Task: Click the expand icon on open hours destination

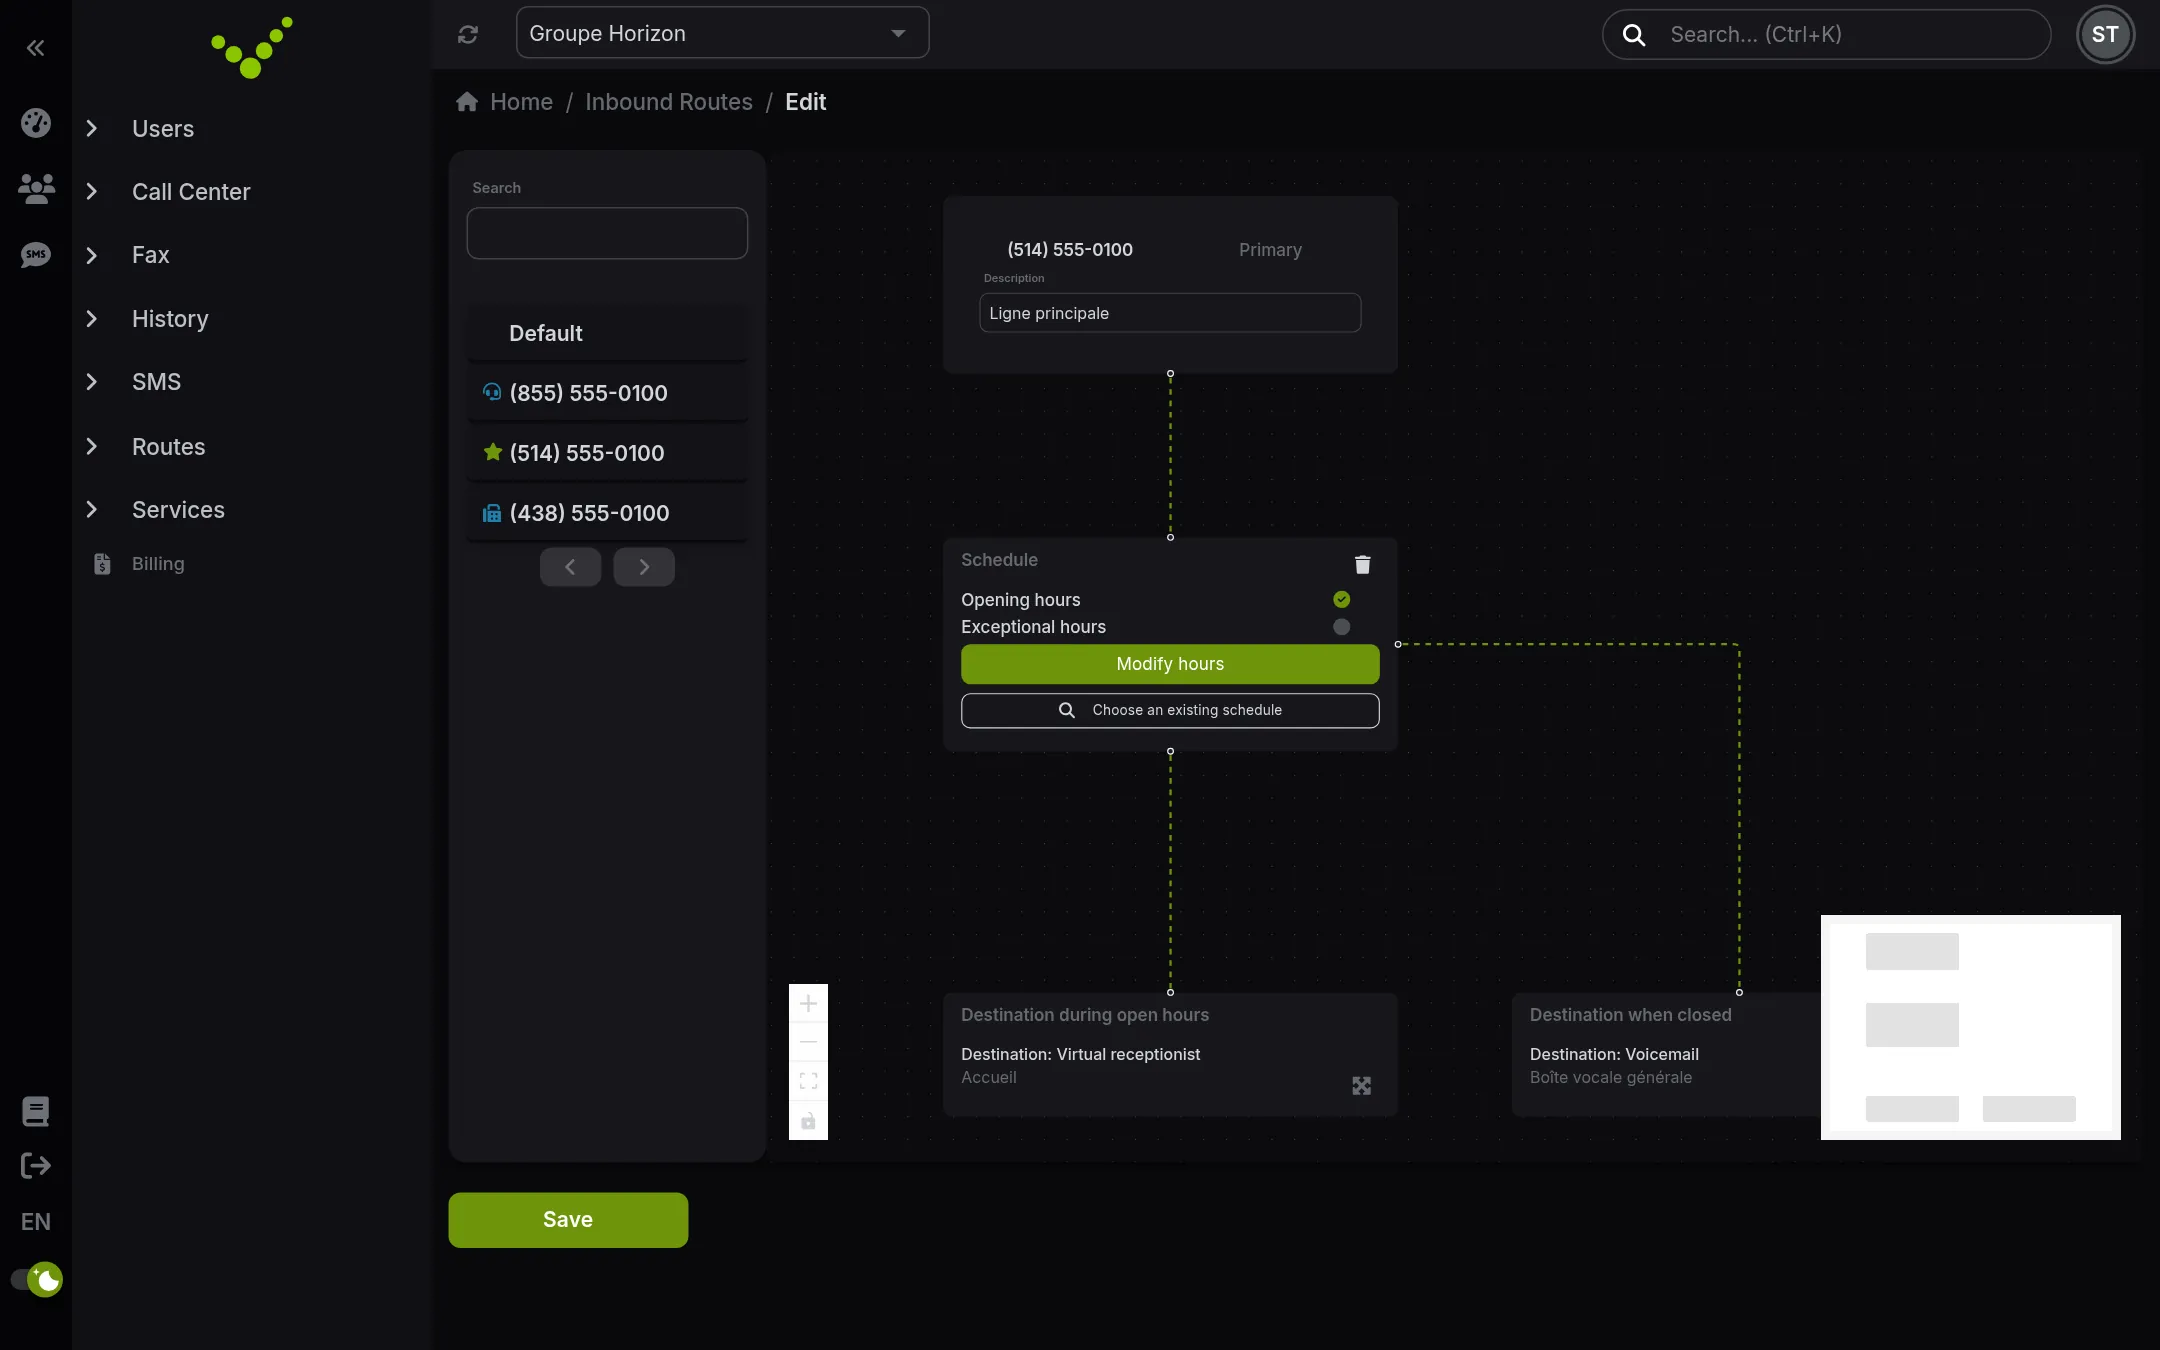Action: [x=1362, y=1086]
